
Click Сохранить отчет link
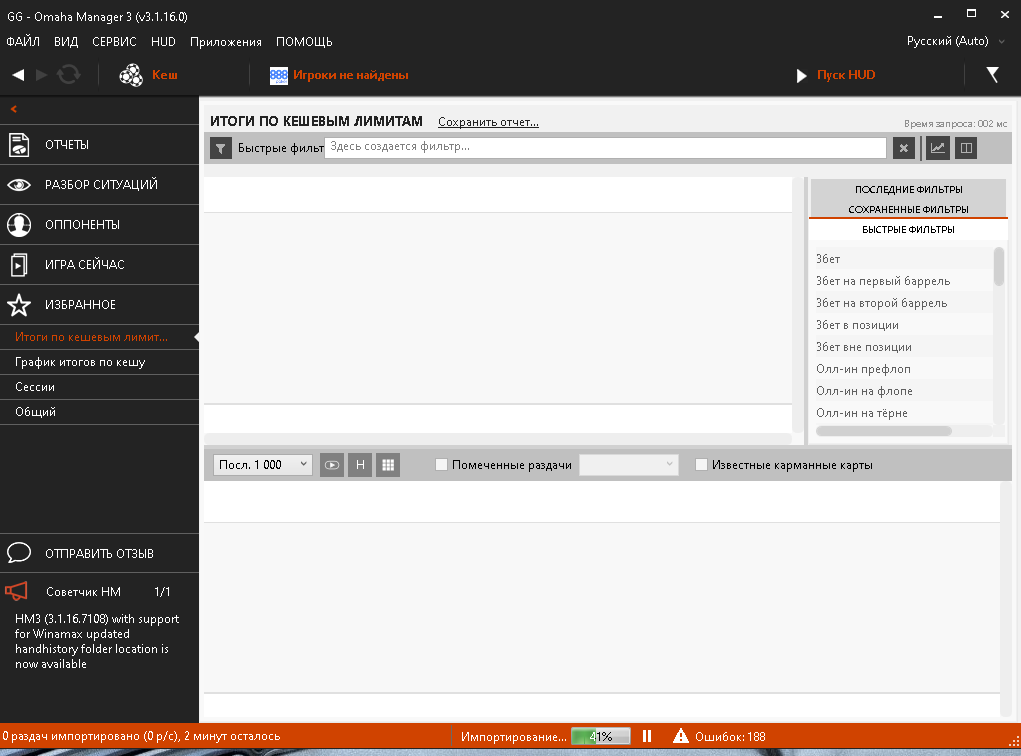click(x=488, y=122)
